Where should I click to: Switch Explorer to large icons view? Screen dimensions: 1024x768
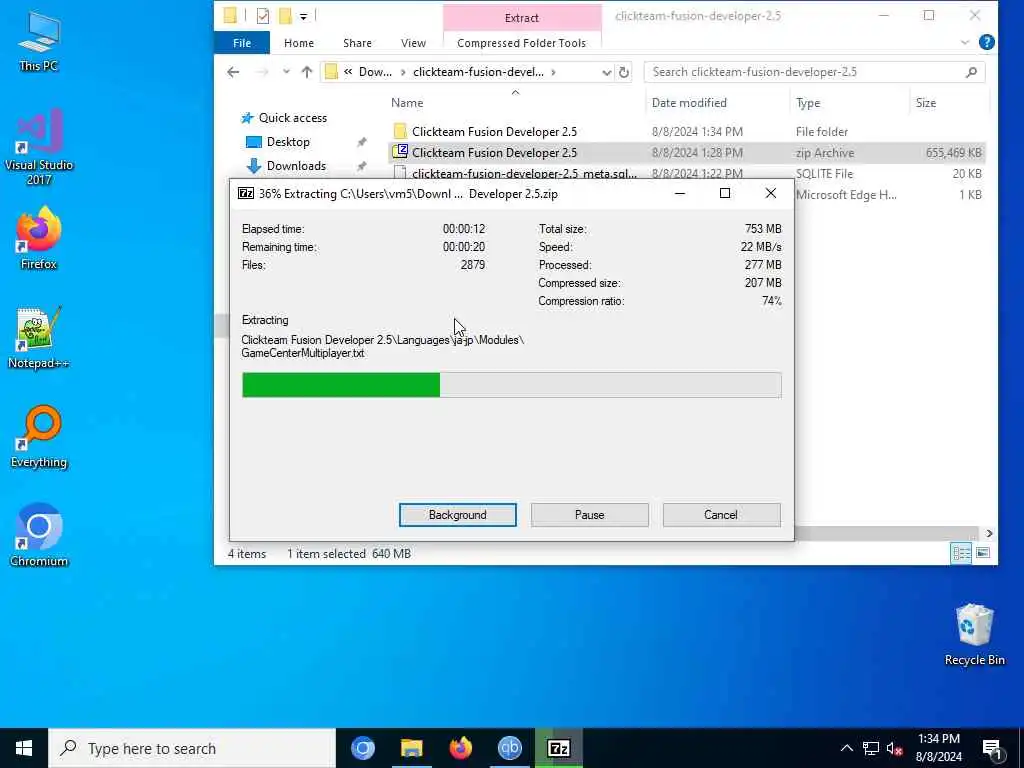pyautogui.click(x=982, y=553)
